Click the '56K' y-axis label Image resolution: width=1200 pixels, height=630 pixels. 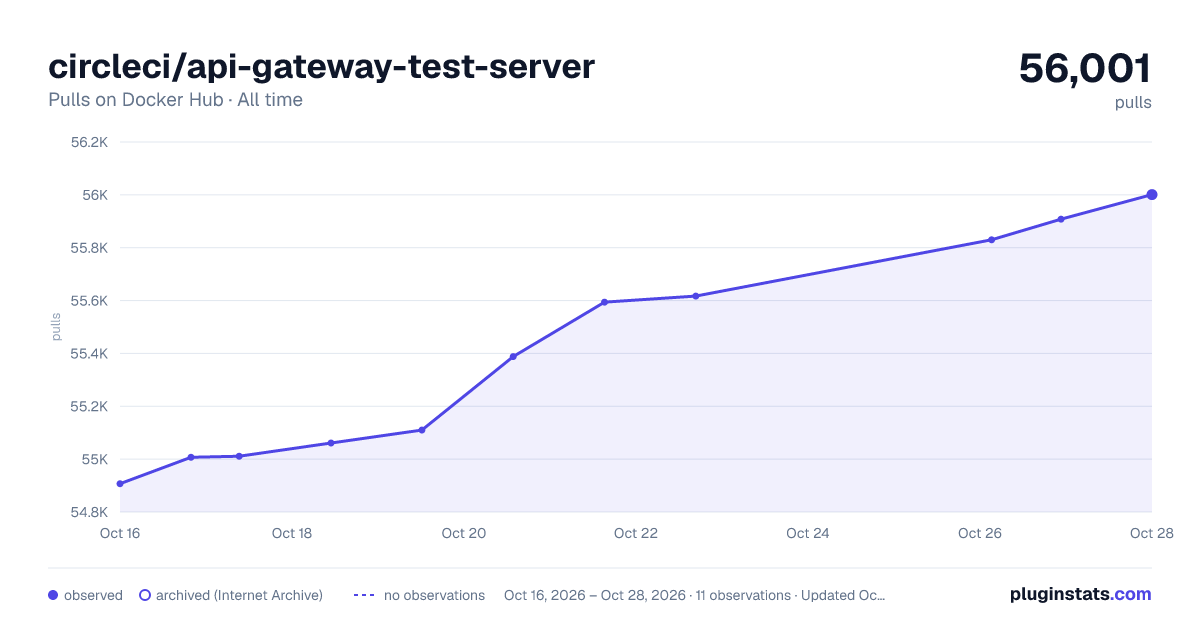(x=95, y=195)
